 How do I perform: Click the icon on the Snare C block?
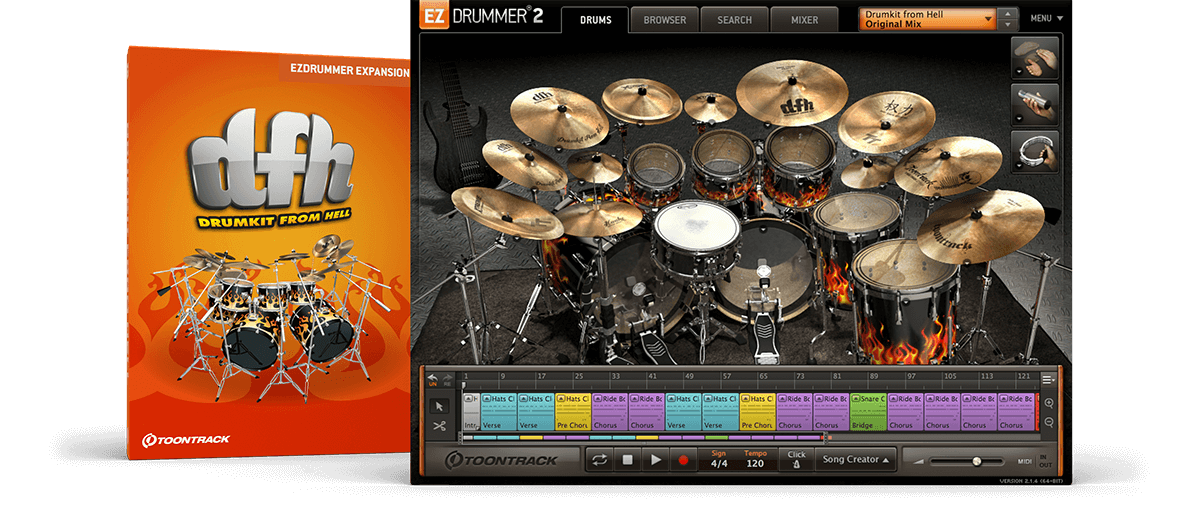coord(856,398)
